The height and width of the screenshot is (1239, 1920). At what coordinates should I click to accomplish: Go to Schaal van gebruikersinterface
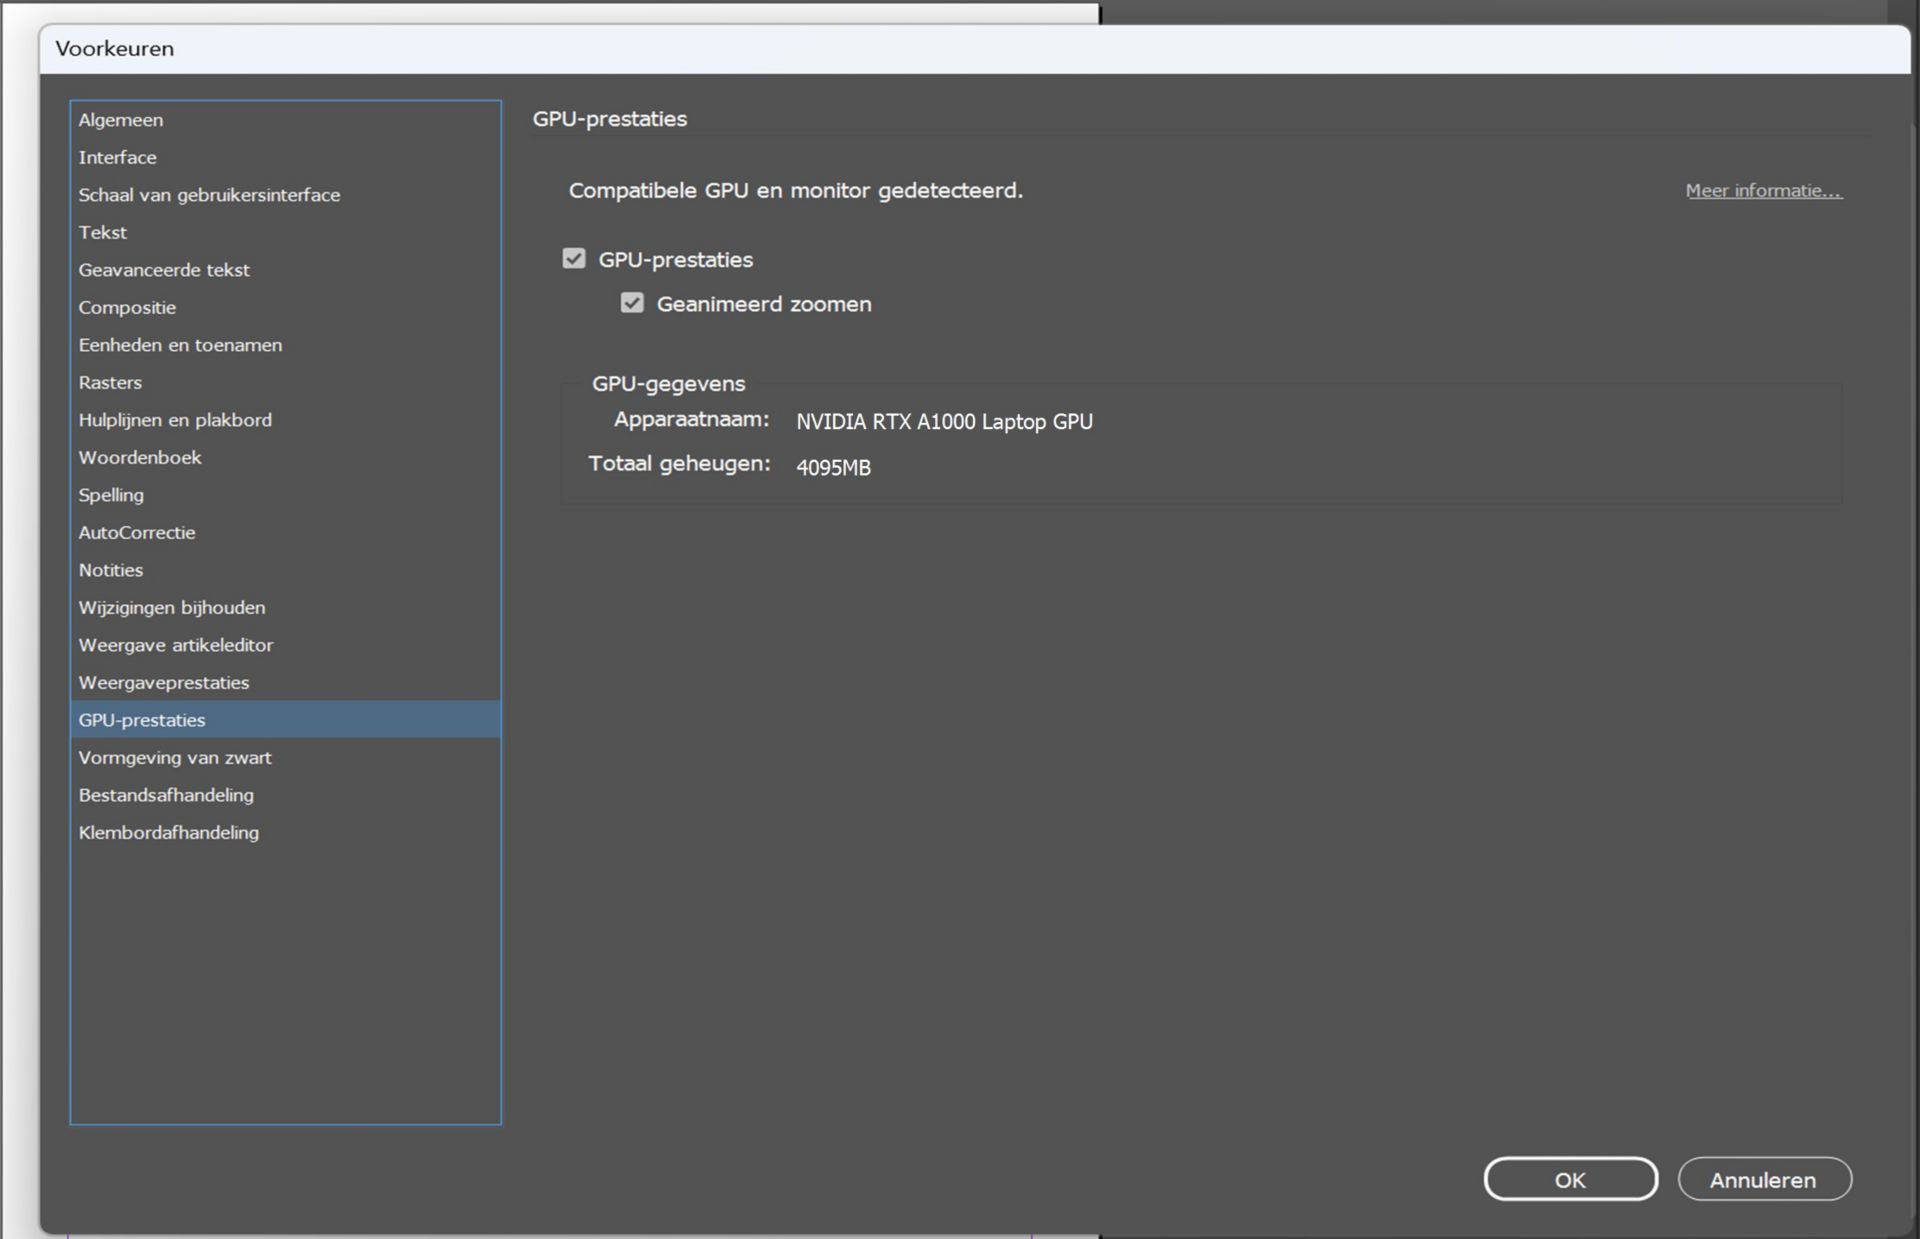210,195
